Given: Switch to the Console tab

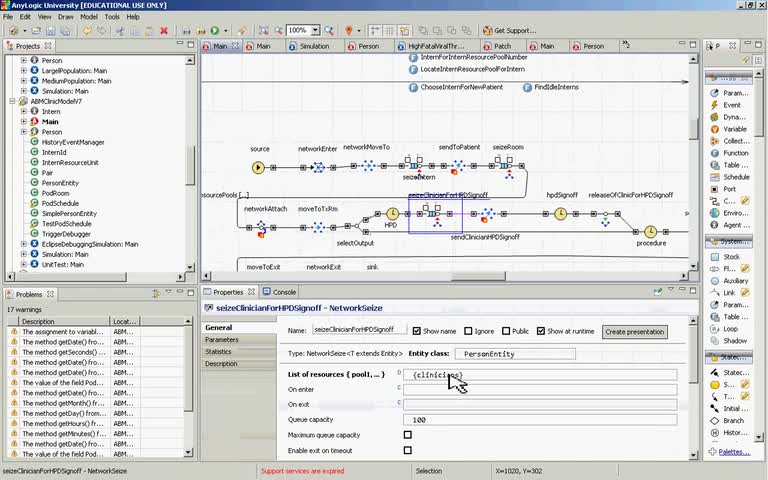Looking at the screenshot, I should [x=279, y=292].
